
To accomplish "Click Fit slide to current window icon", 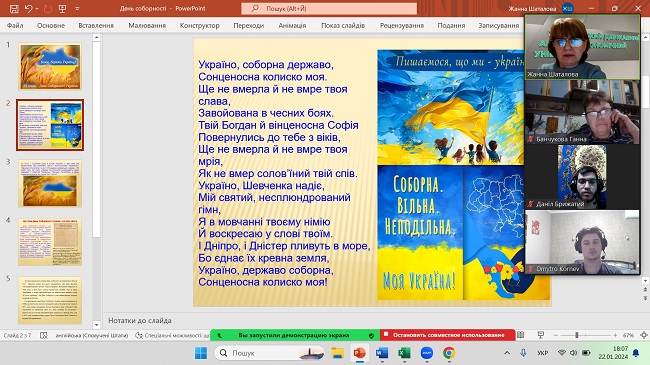I will 644,335.
